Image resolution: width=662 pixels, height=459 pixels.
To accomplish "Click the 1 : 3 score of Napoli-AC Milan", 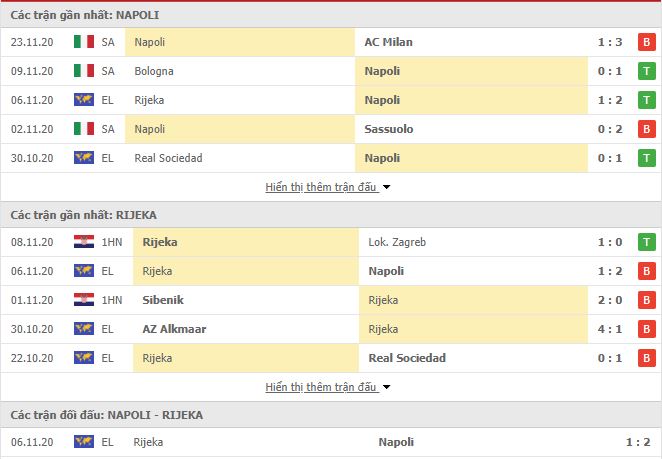I will (610, 42).
